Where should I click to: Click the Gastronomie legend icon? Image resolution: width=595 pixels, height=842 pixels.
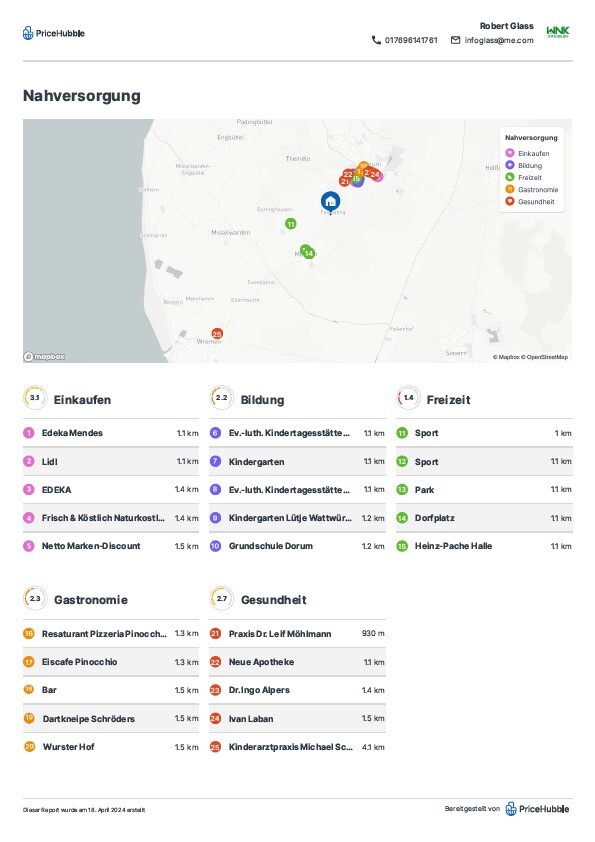click(510, 189)
